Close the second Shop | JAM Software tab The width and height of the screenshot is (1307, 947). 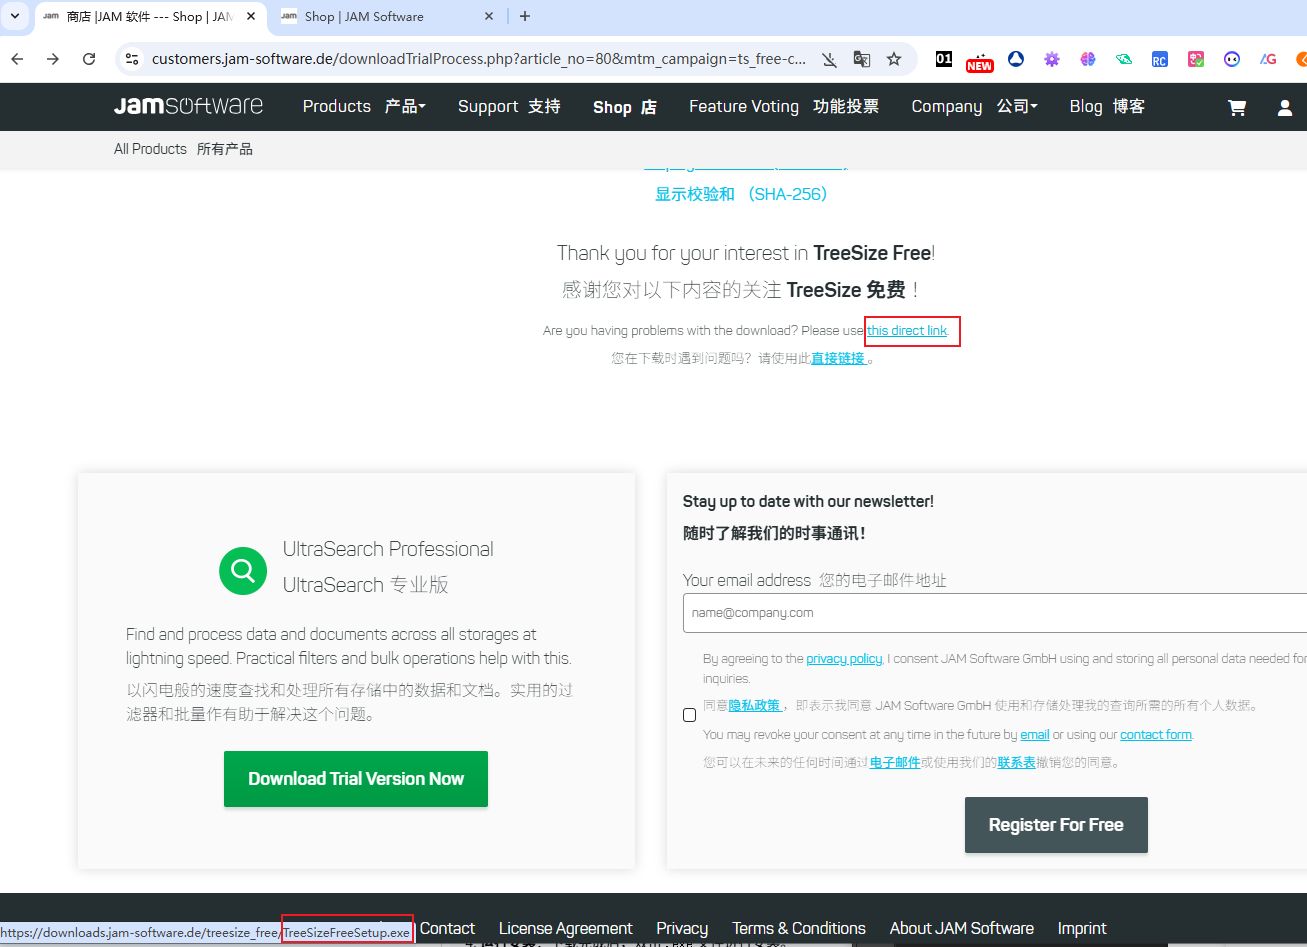tap(489, 16)
